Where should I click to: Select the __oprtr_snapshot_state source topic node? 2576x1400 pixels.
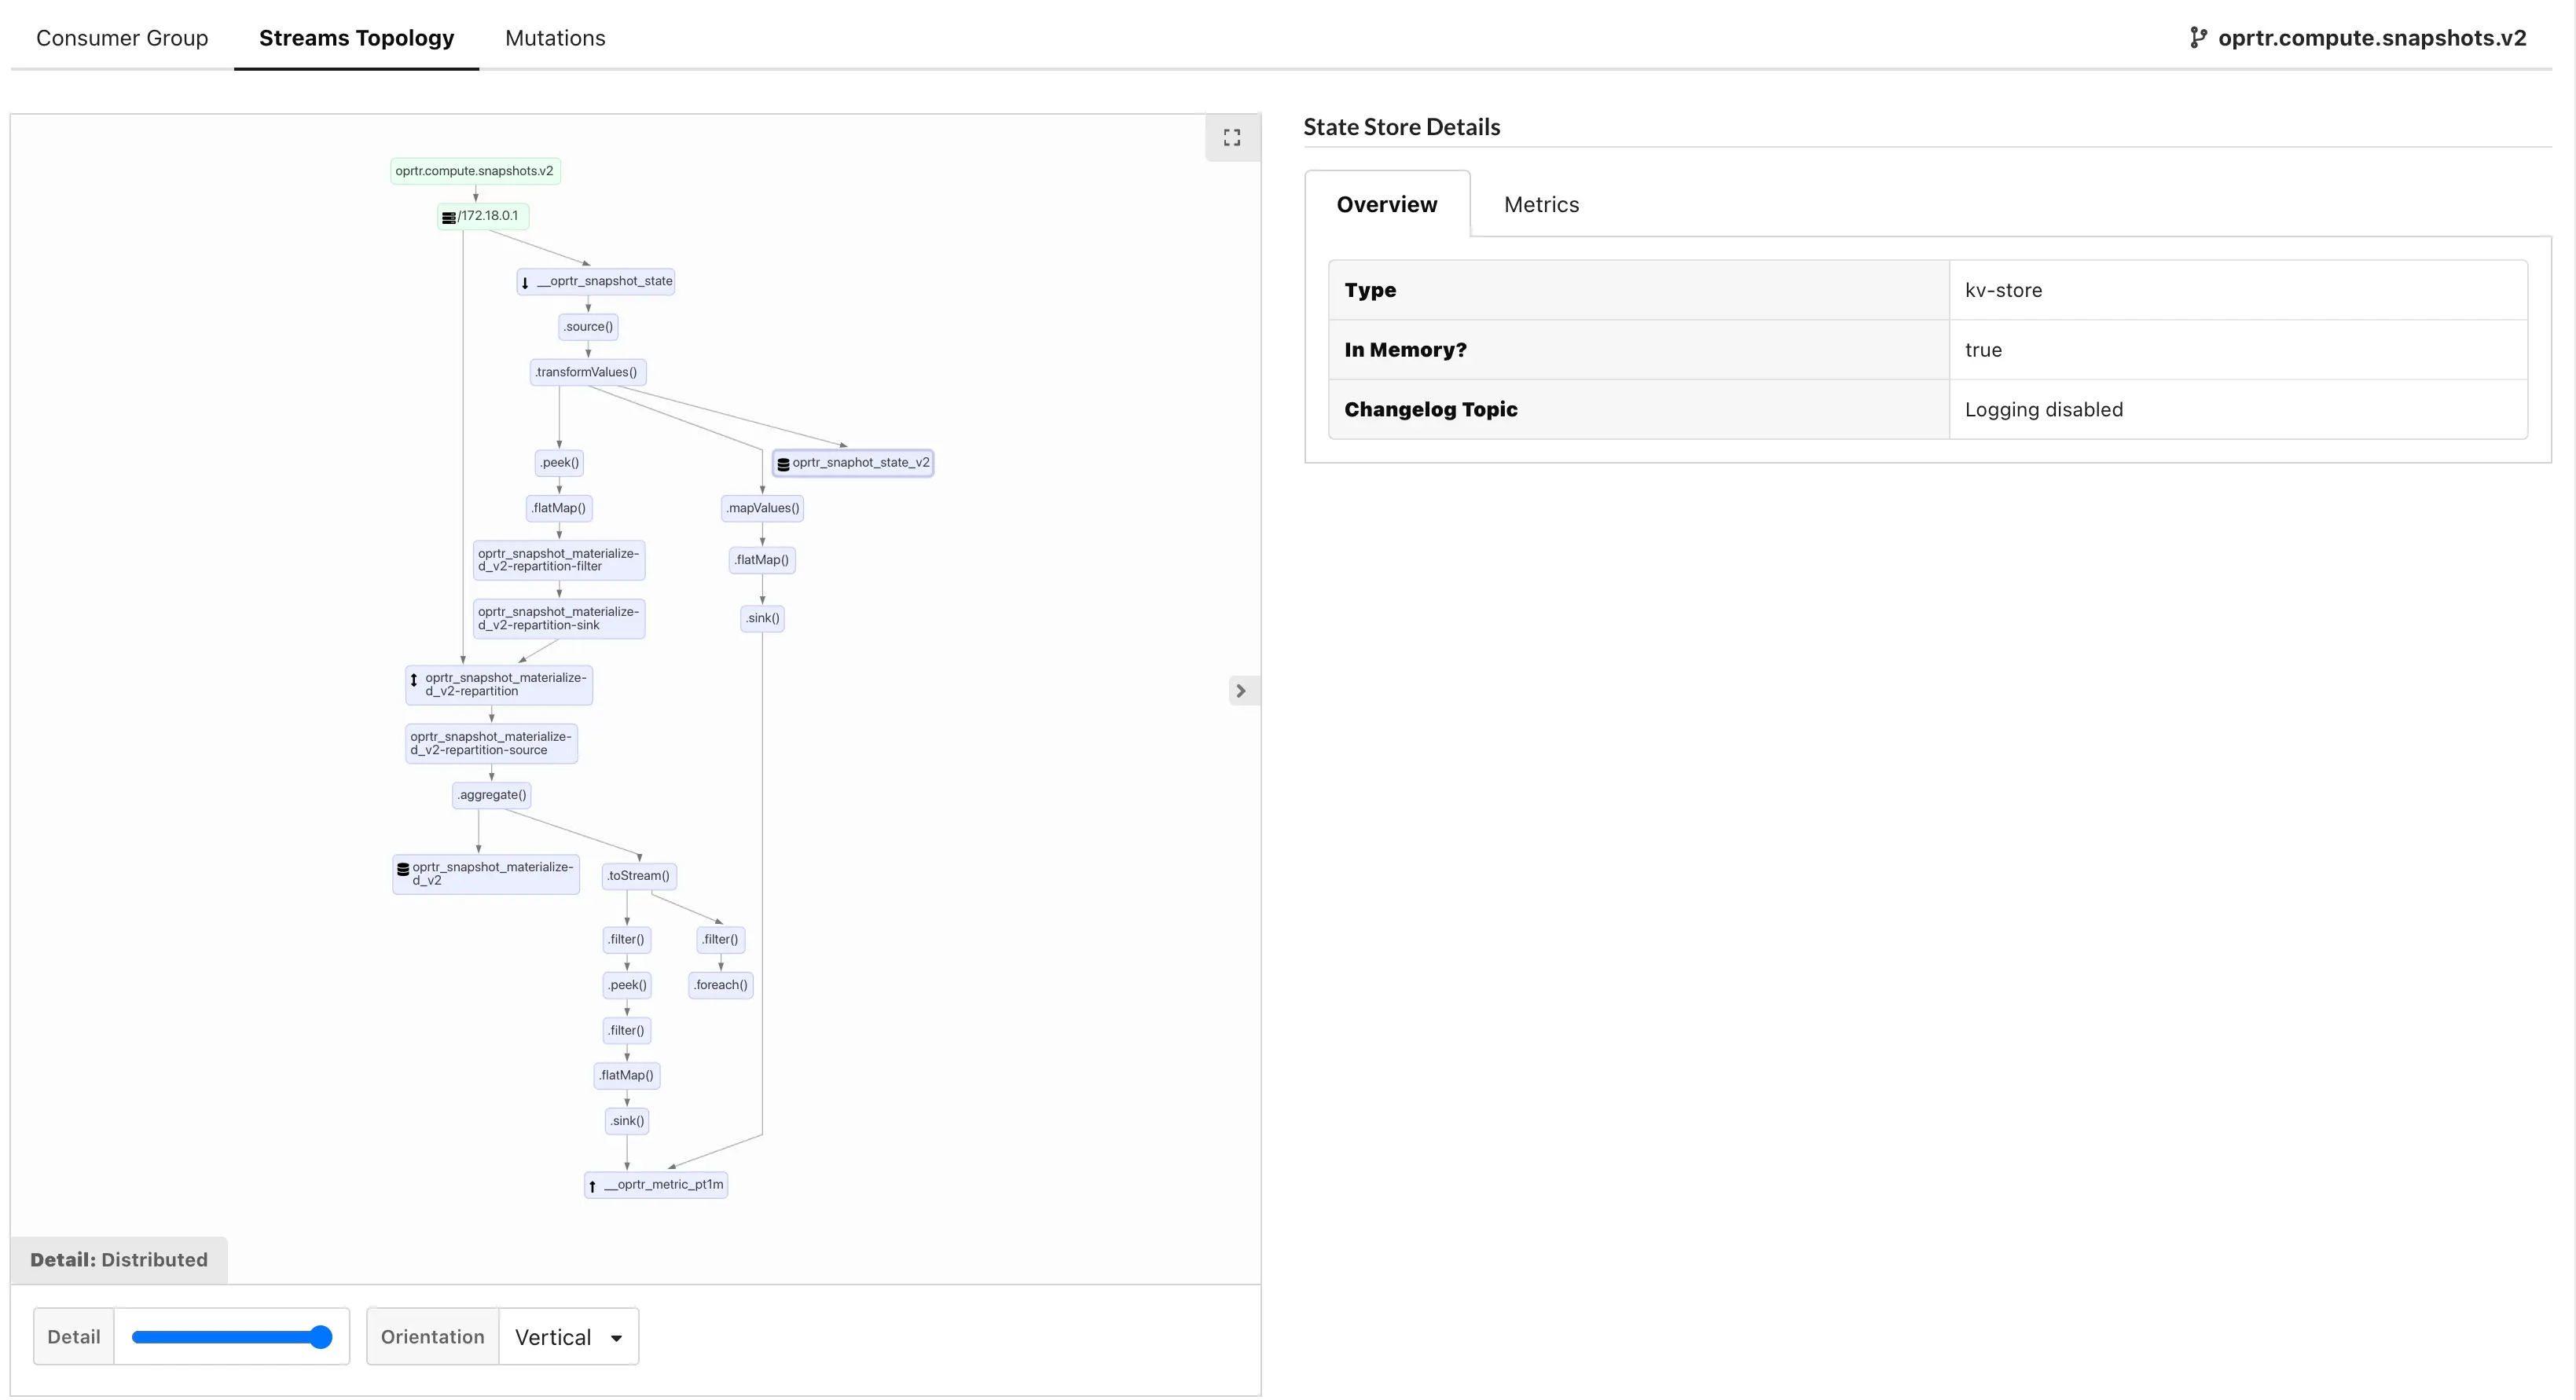pos(596,282)
